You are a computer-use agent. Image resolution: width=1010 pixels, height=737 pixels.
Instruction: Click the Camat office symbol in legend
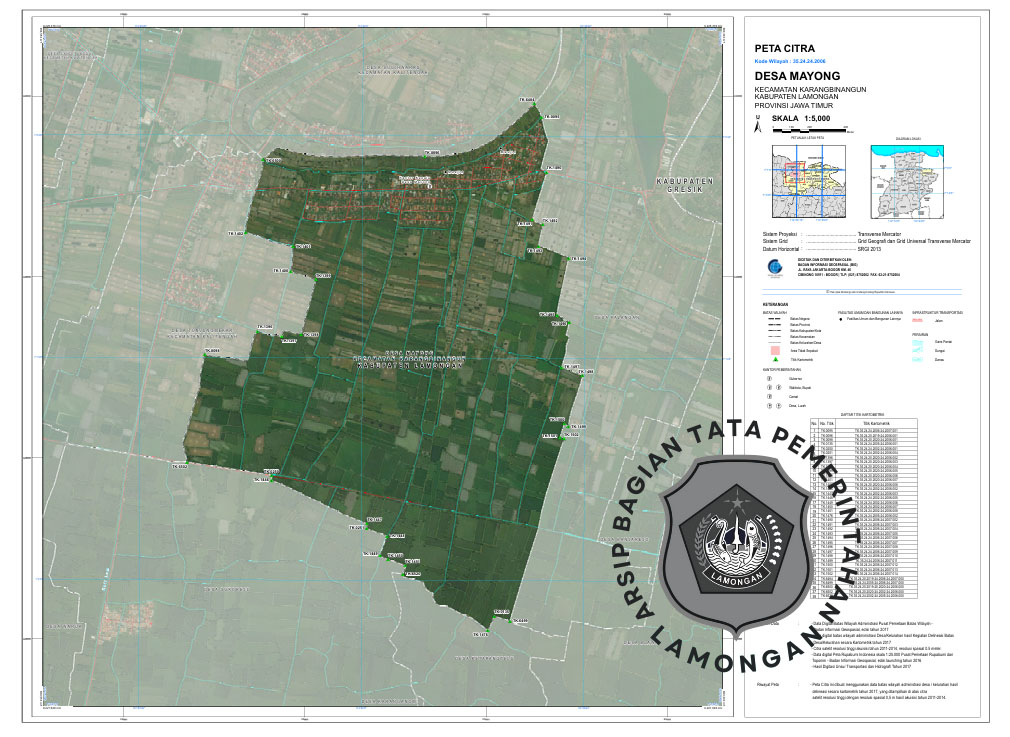(768, 397)
